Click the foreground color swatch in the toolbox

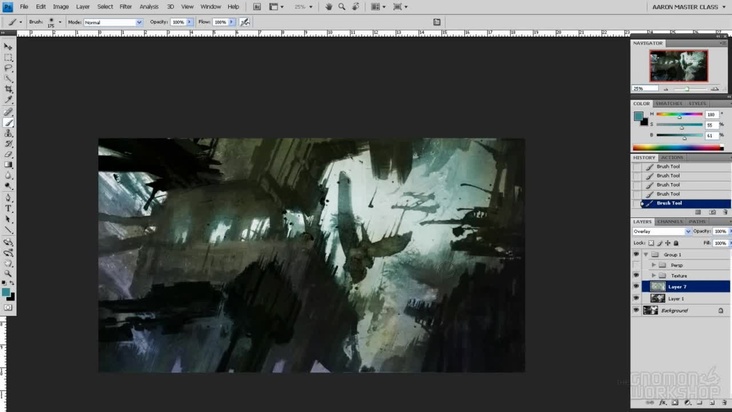(x=6, y=292)
